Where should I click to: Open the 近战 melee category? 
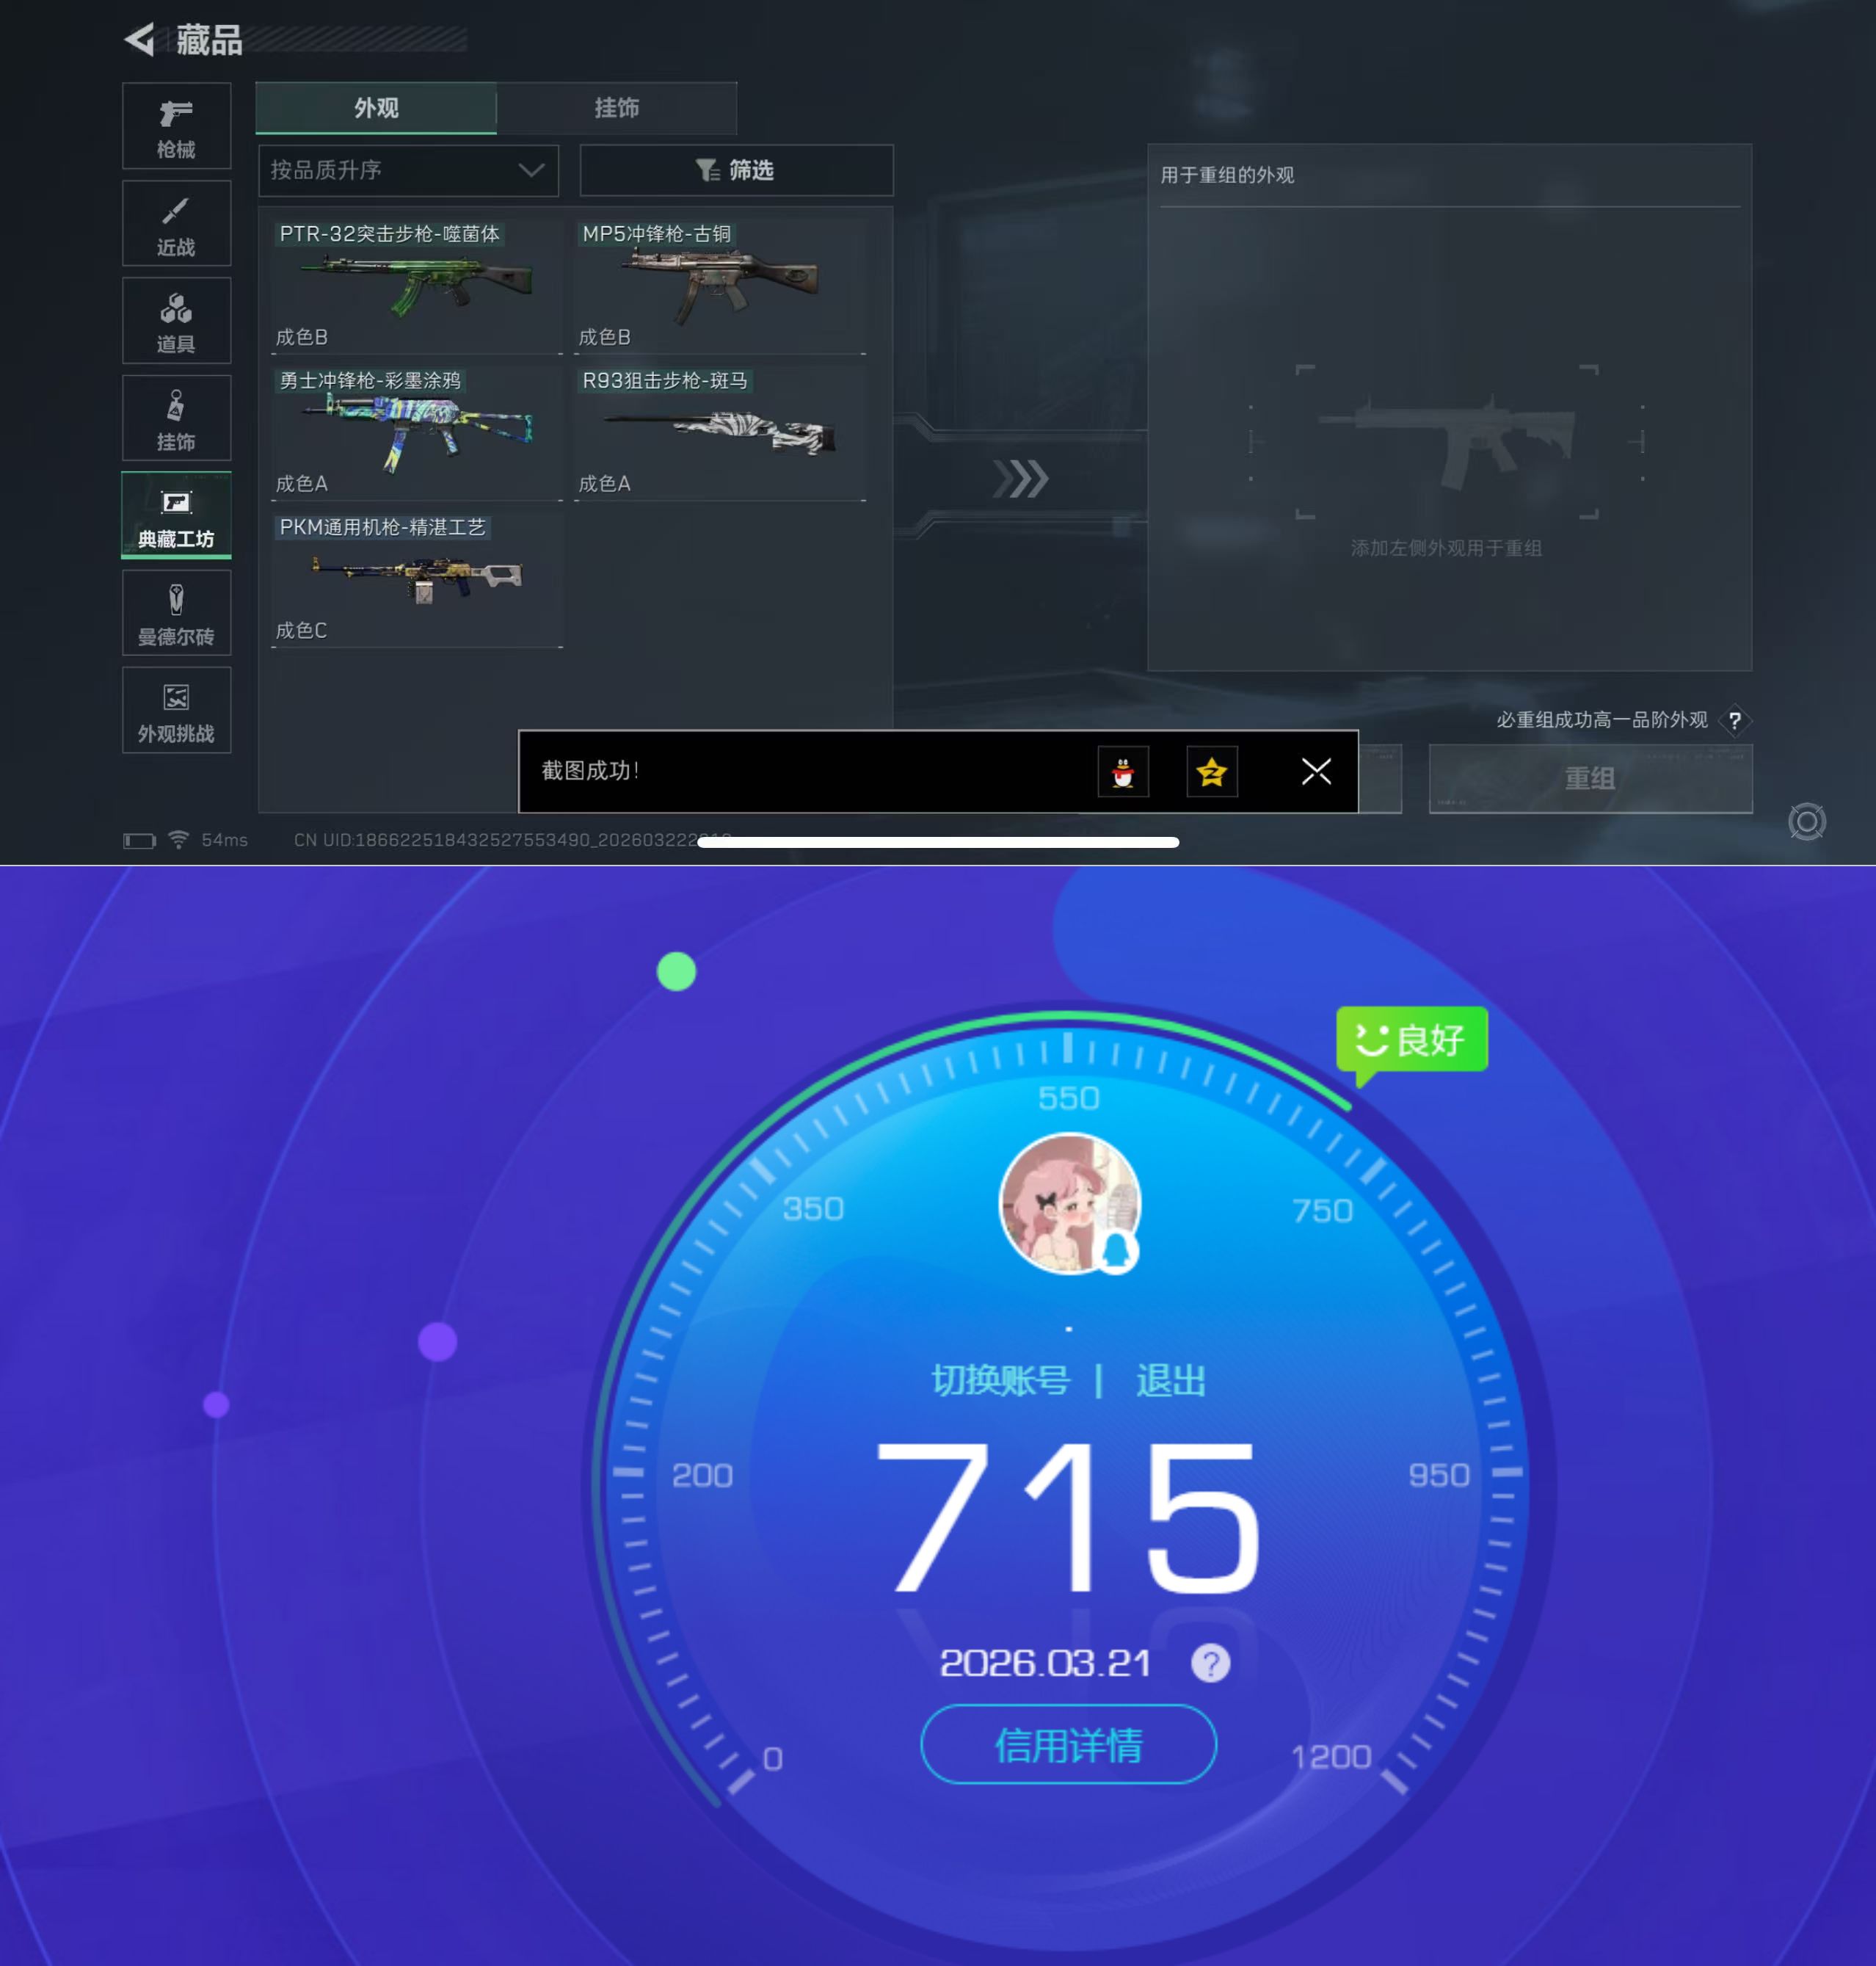176,224
